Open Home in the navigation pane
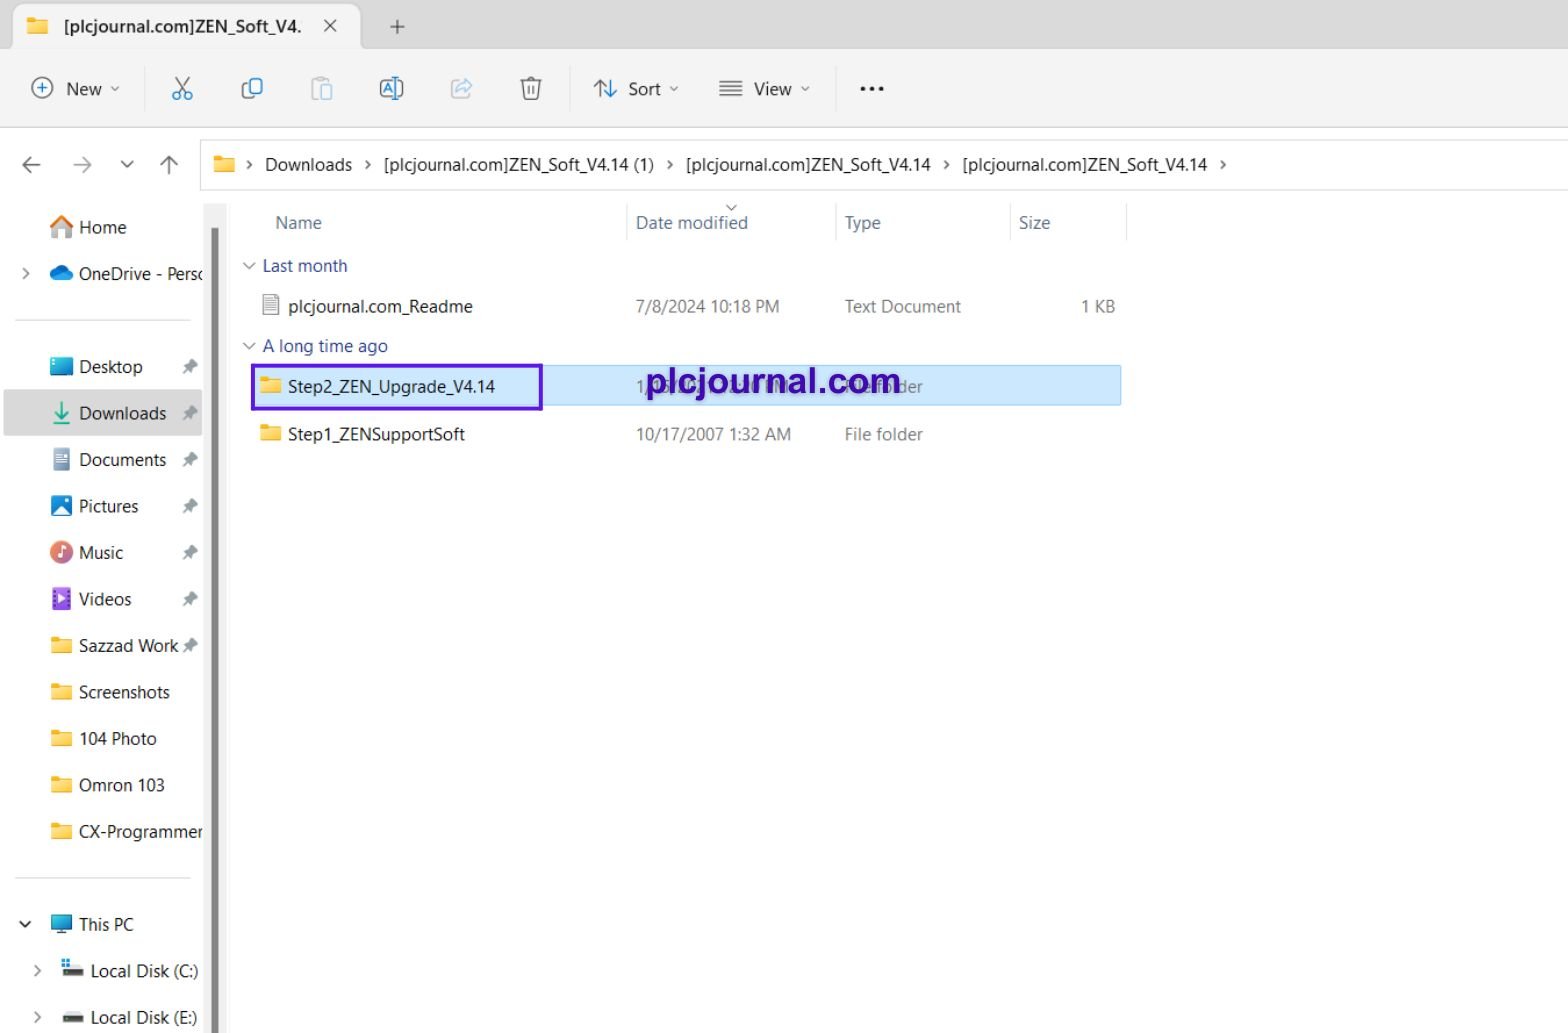 pos(102,228)
